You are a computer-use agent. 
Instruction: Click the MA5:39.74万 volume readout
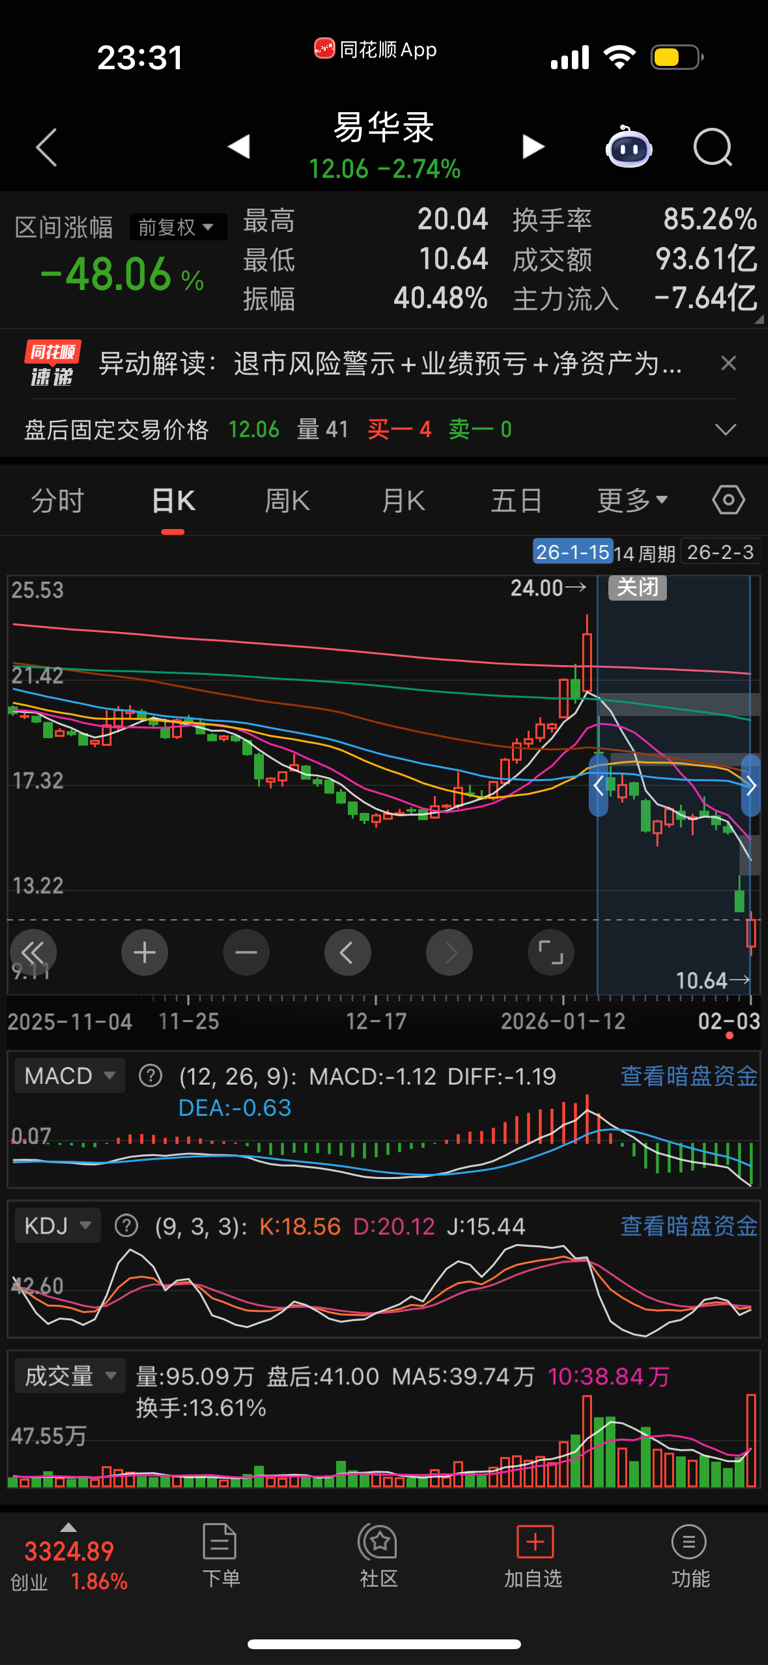(x=463, y=1376)
